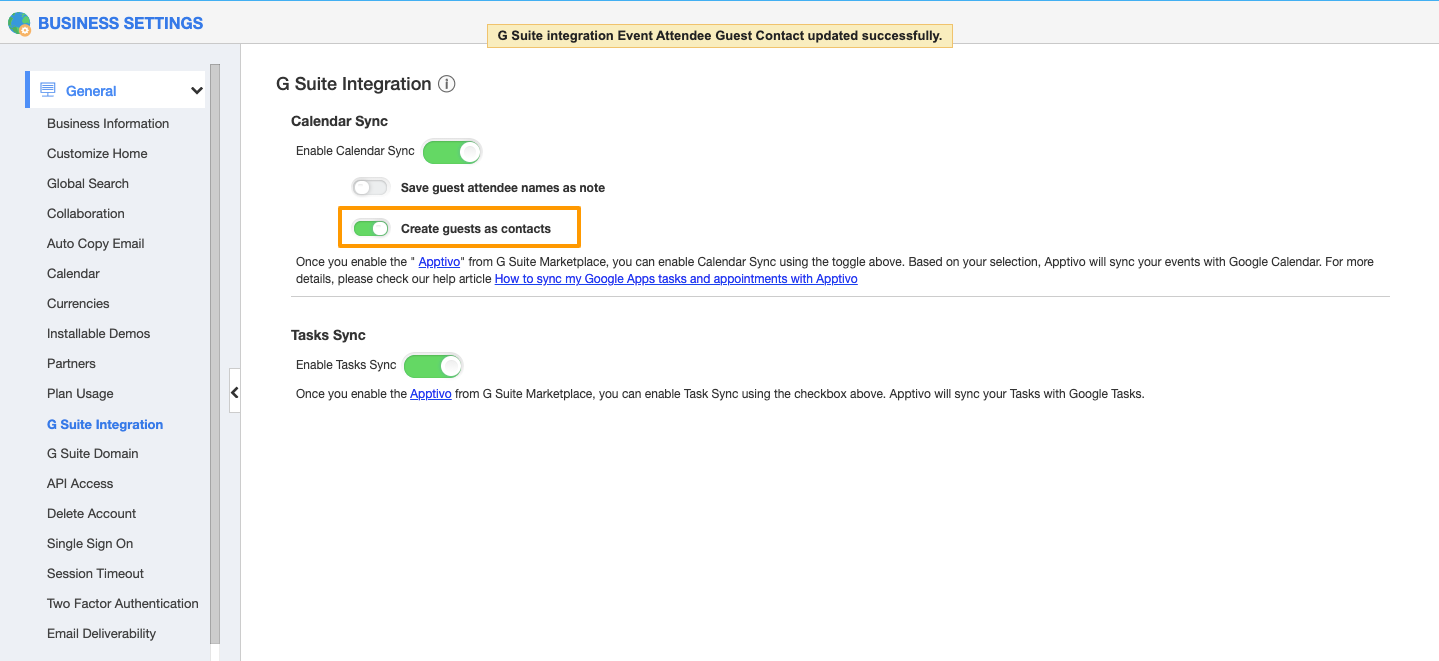
Task: Open Two Factor Authentication settings
Action: [123, 603]
